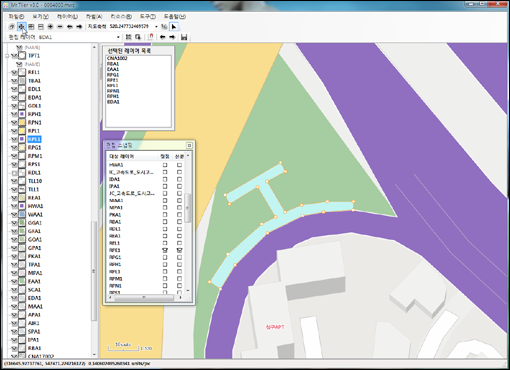Click WAA1 layer blue color swatch

22,214
